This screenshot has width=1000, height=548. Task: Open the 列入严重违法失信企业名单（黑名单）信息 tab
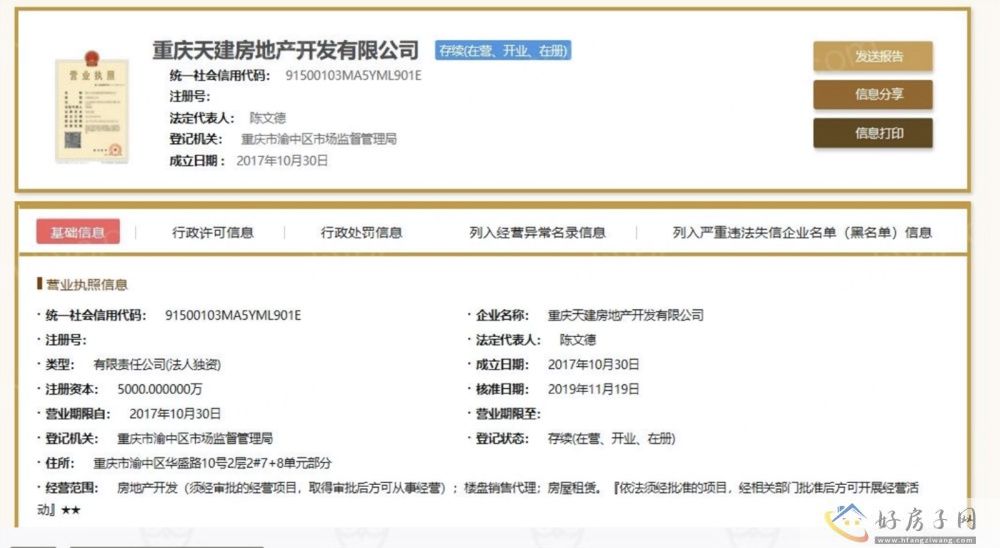pyautogui.click(x=802, y=232)
